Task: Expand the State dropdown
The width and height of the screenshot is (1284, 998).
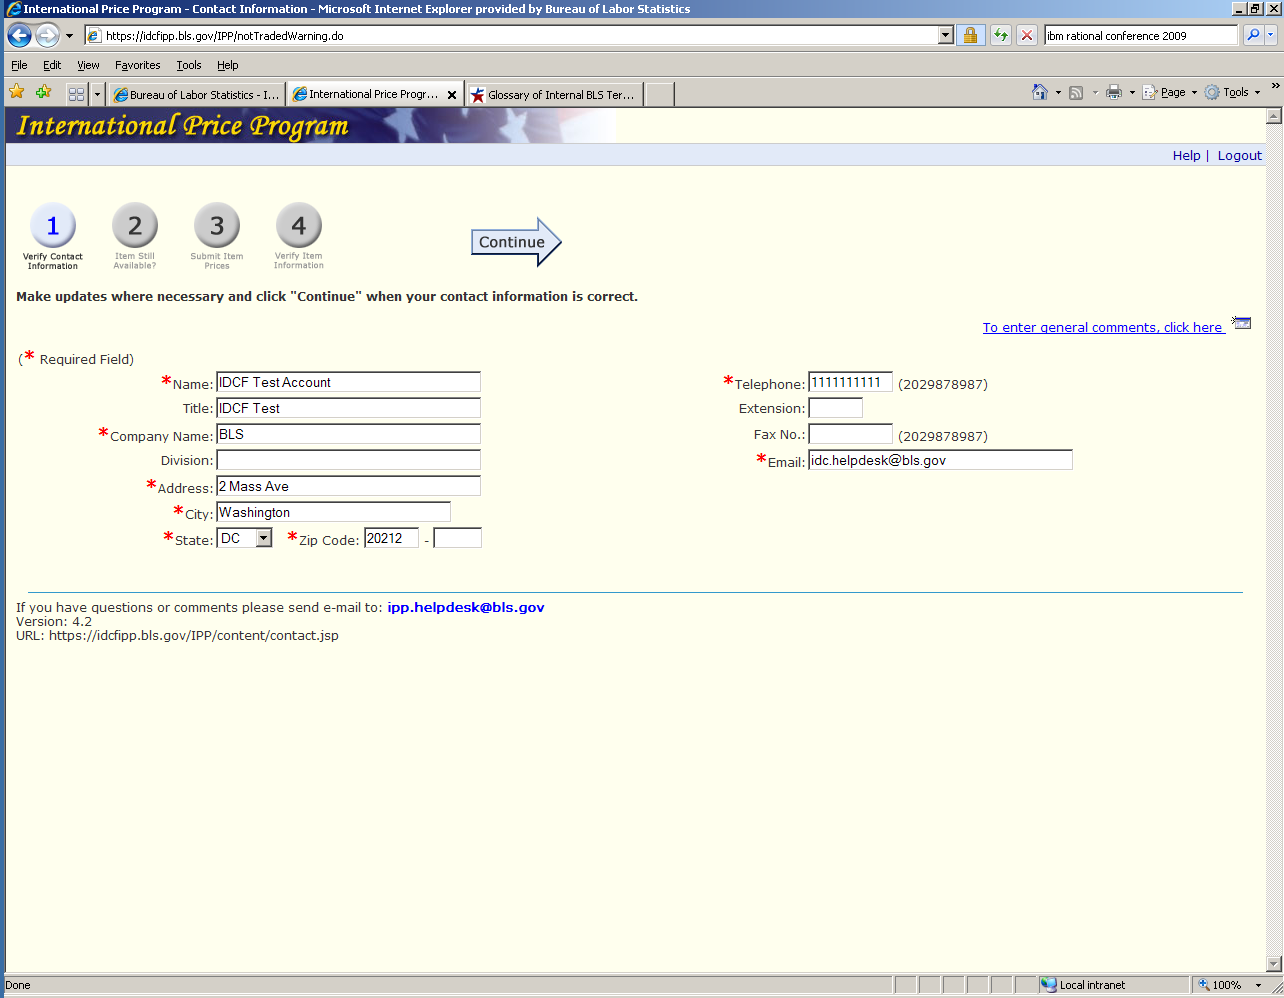Action: click(264, 538)
